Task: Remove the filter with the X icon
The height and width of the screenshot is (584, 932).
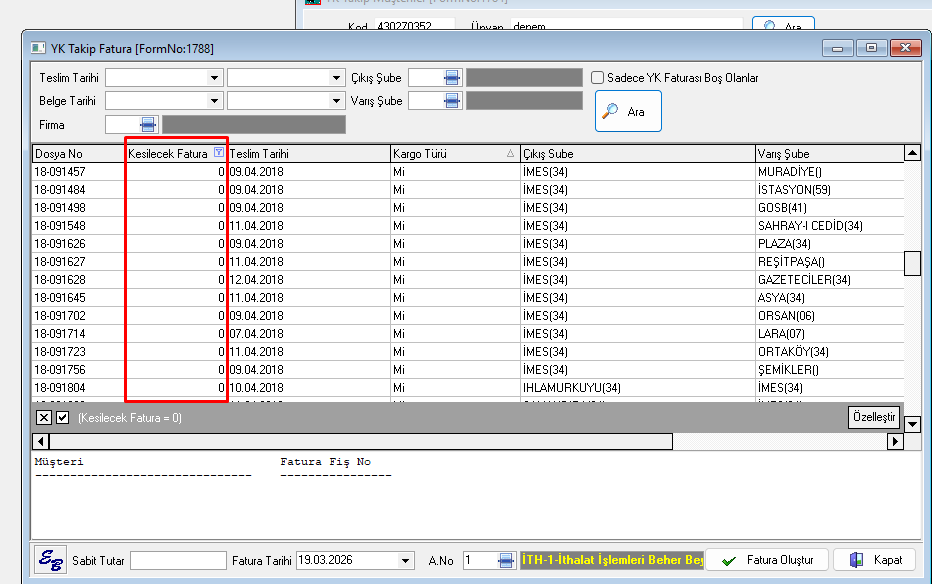Action: click(44, 417)
